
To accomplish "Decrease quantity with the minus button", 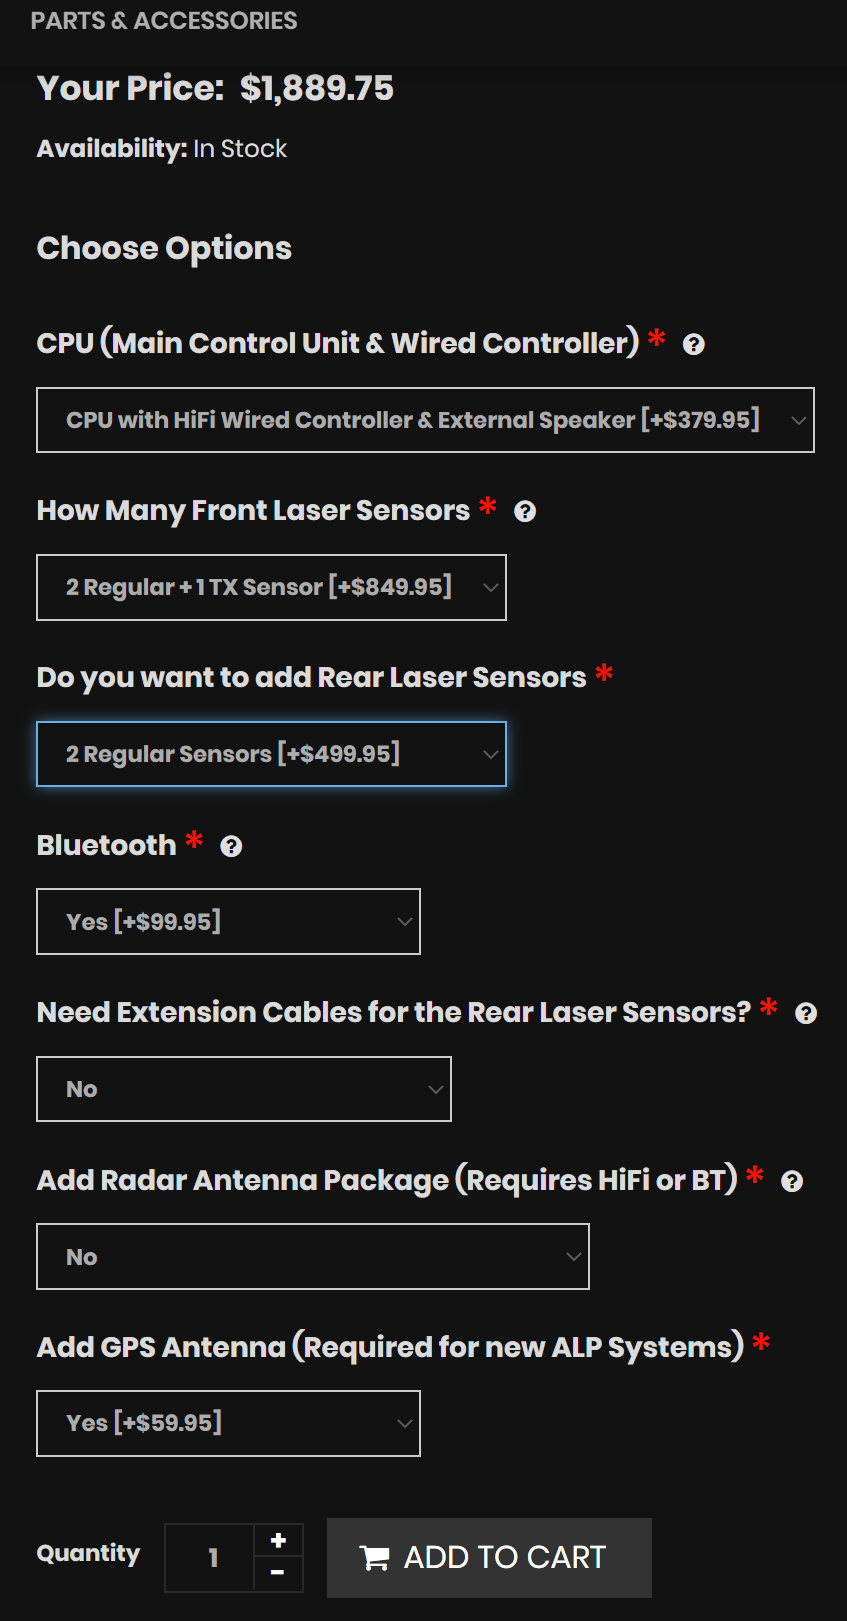I will tap(278, 1573).
